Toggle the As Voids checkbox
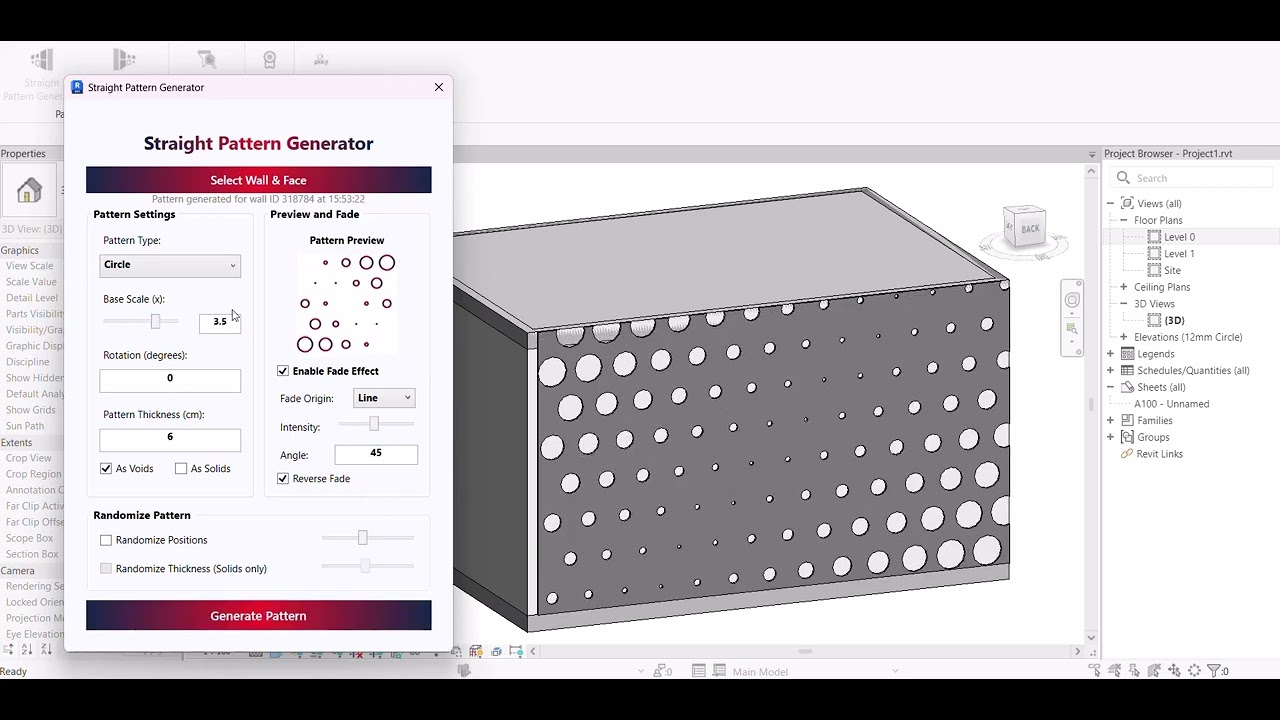 tap(106, 469)
